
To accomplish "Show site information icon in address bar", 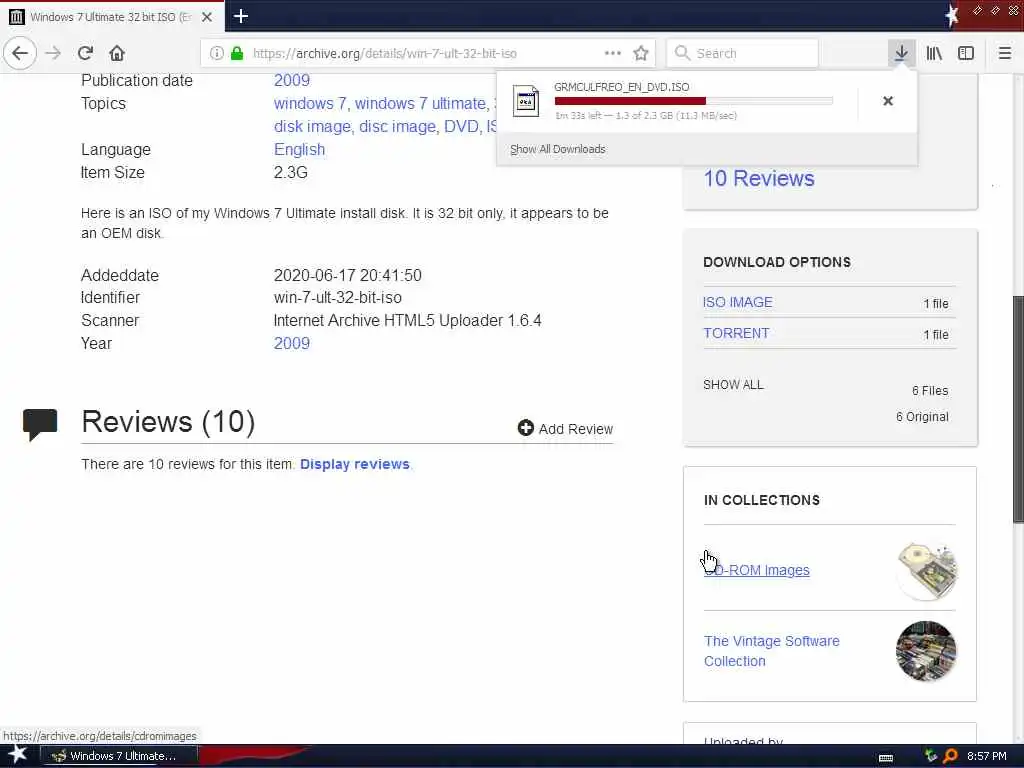I will pos(216,53).
